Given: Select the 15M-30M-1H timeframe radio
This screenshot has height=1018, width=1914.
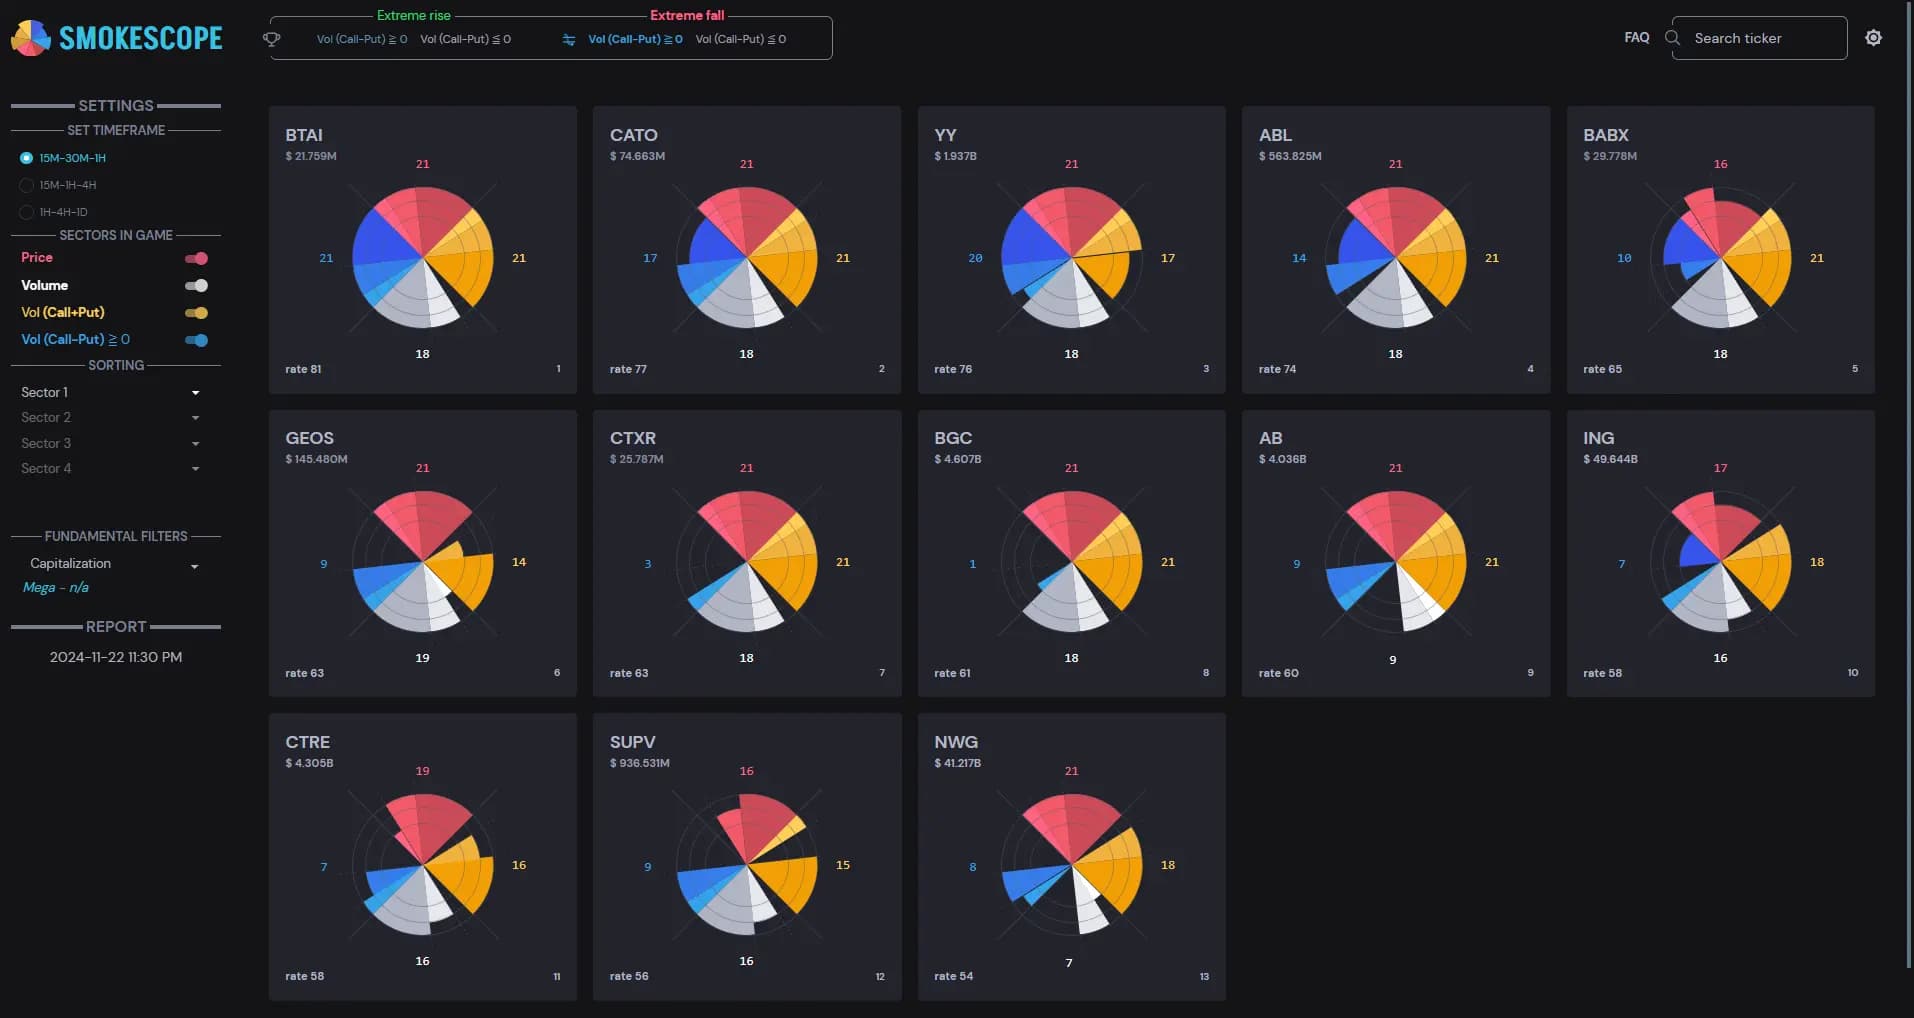Looking at the screenshot, I should pyautogui.click(x=26, y=158).
